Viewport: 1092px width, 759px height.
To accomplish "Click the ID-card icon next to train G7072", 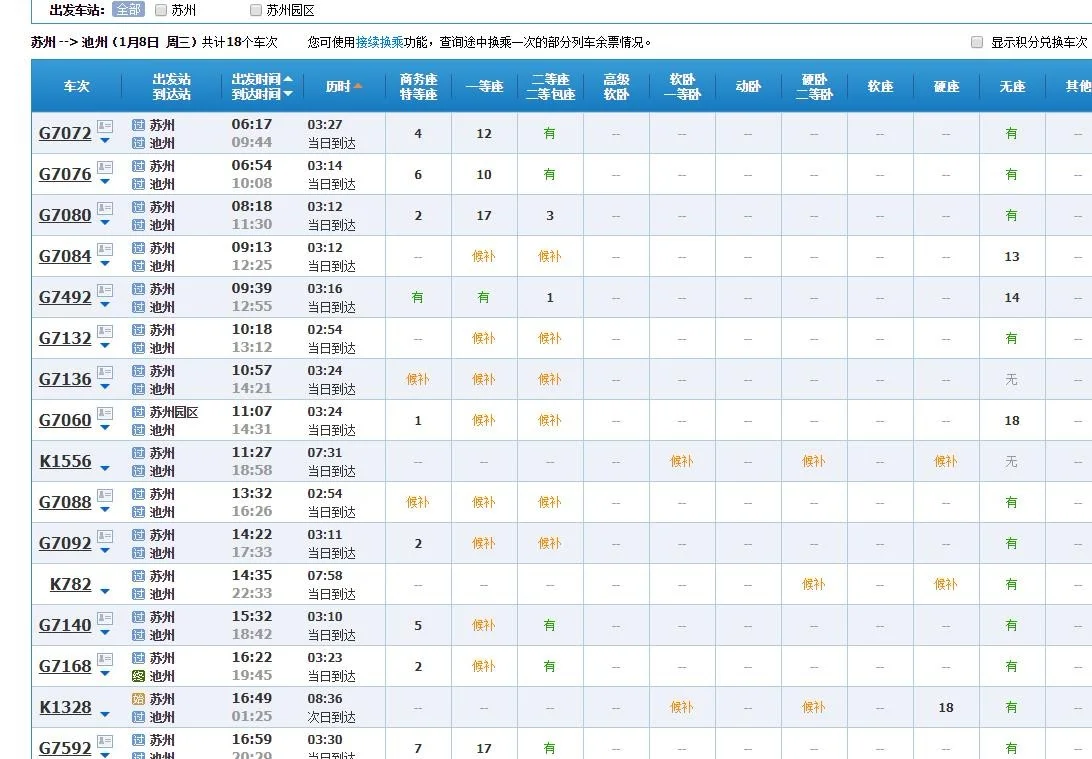I will pos(103,127).
